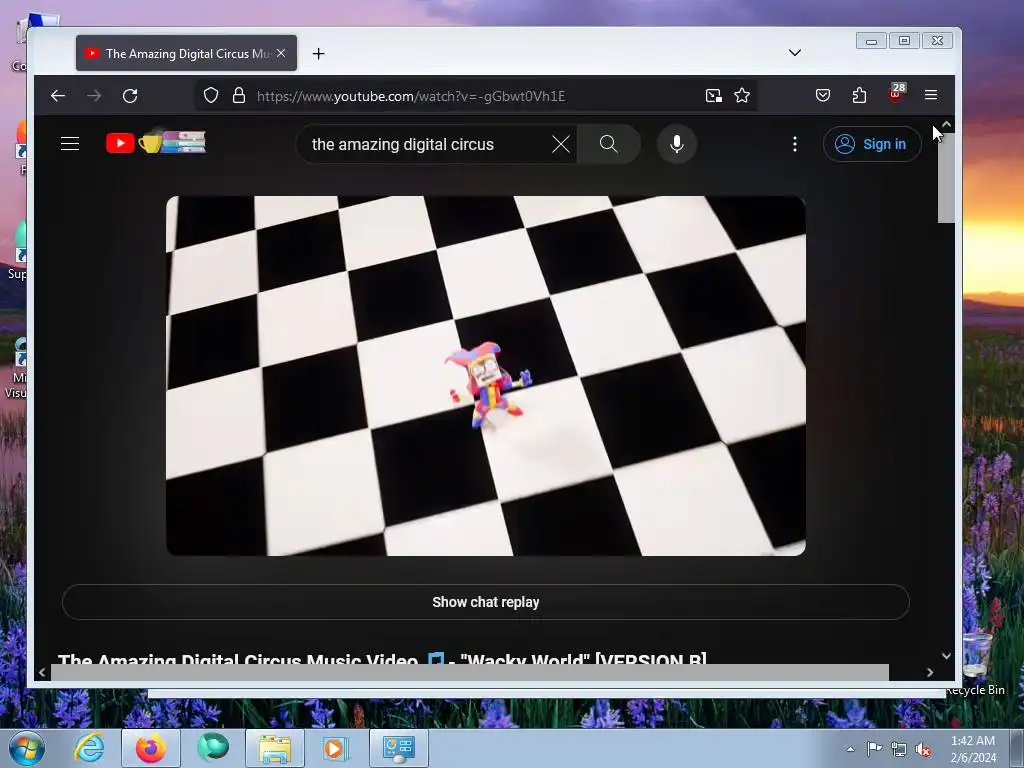
Task: Maximize the Firefox window
Action: [x=904, y=40]
